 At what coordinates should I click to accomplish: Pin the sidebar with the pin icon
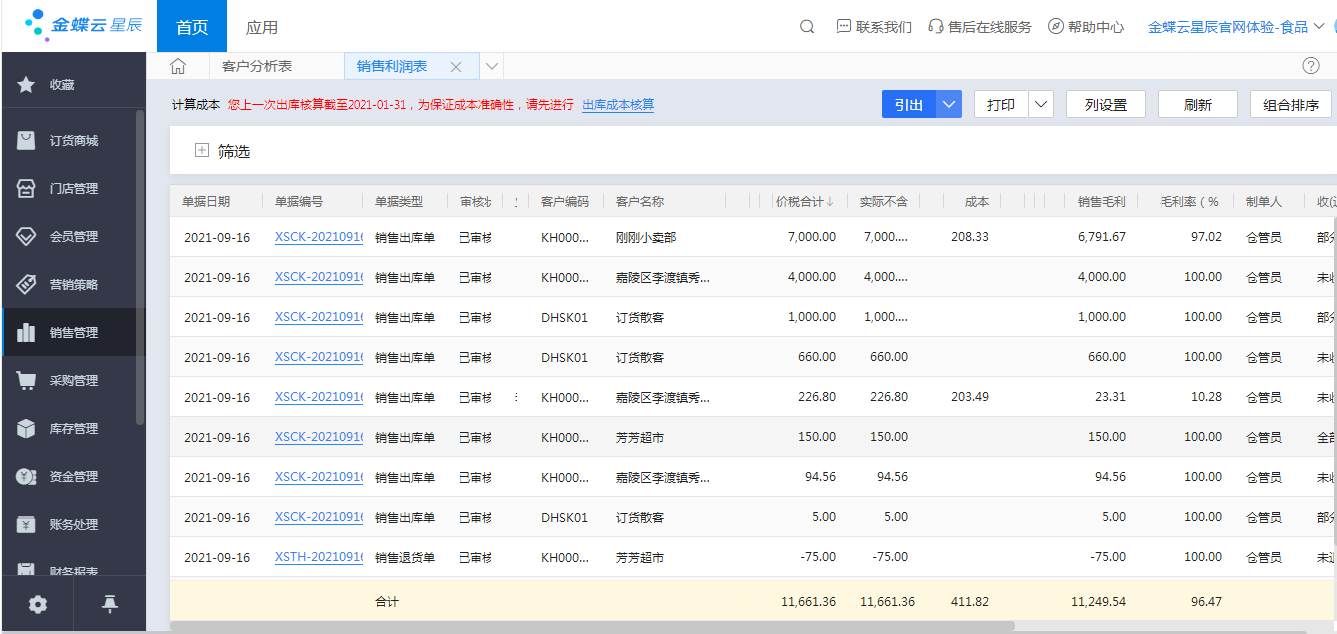click(x=110, y=604)
